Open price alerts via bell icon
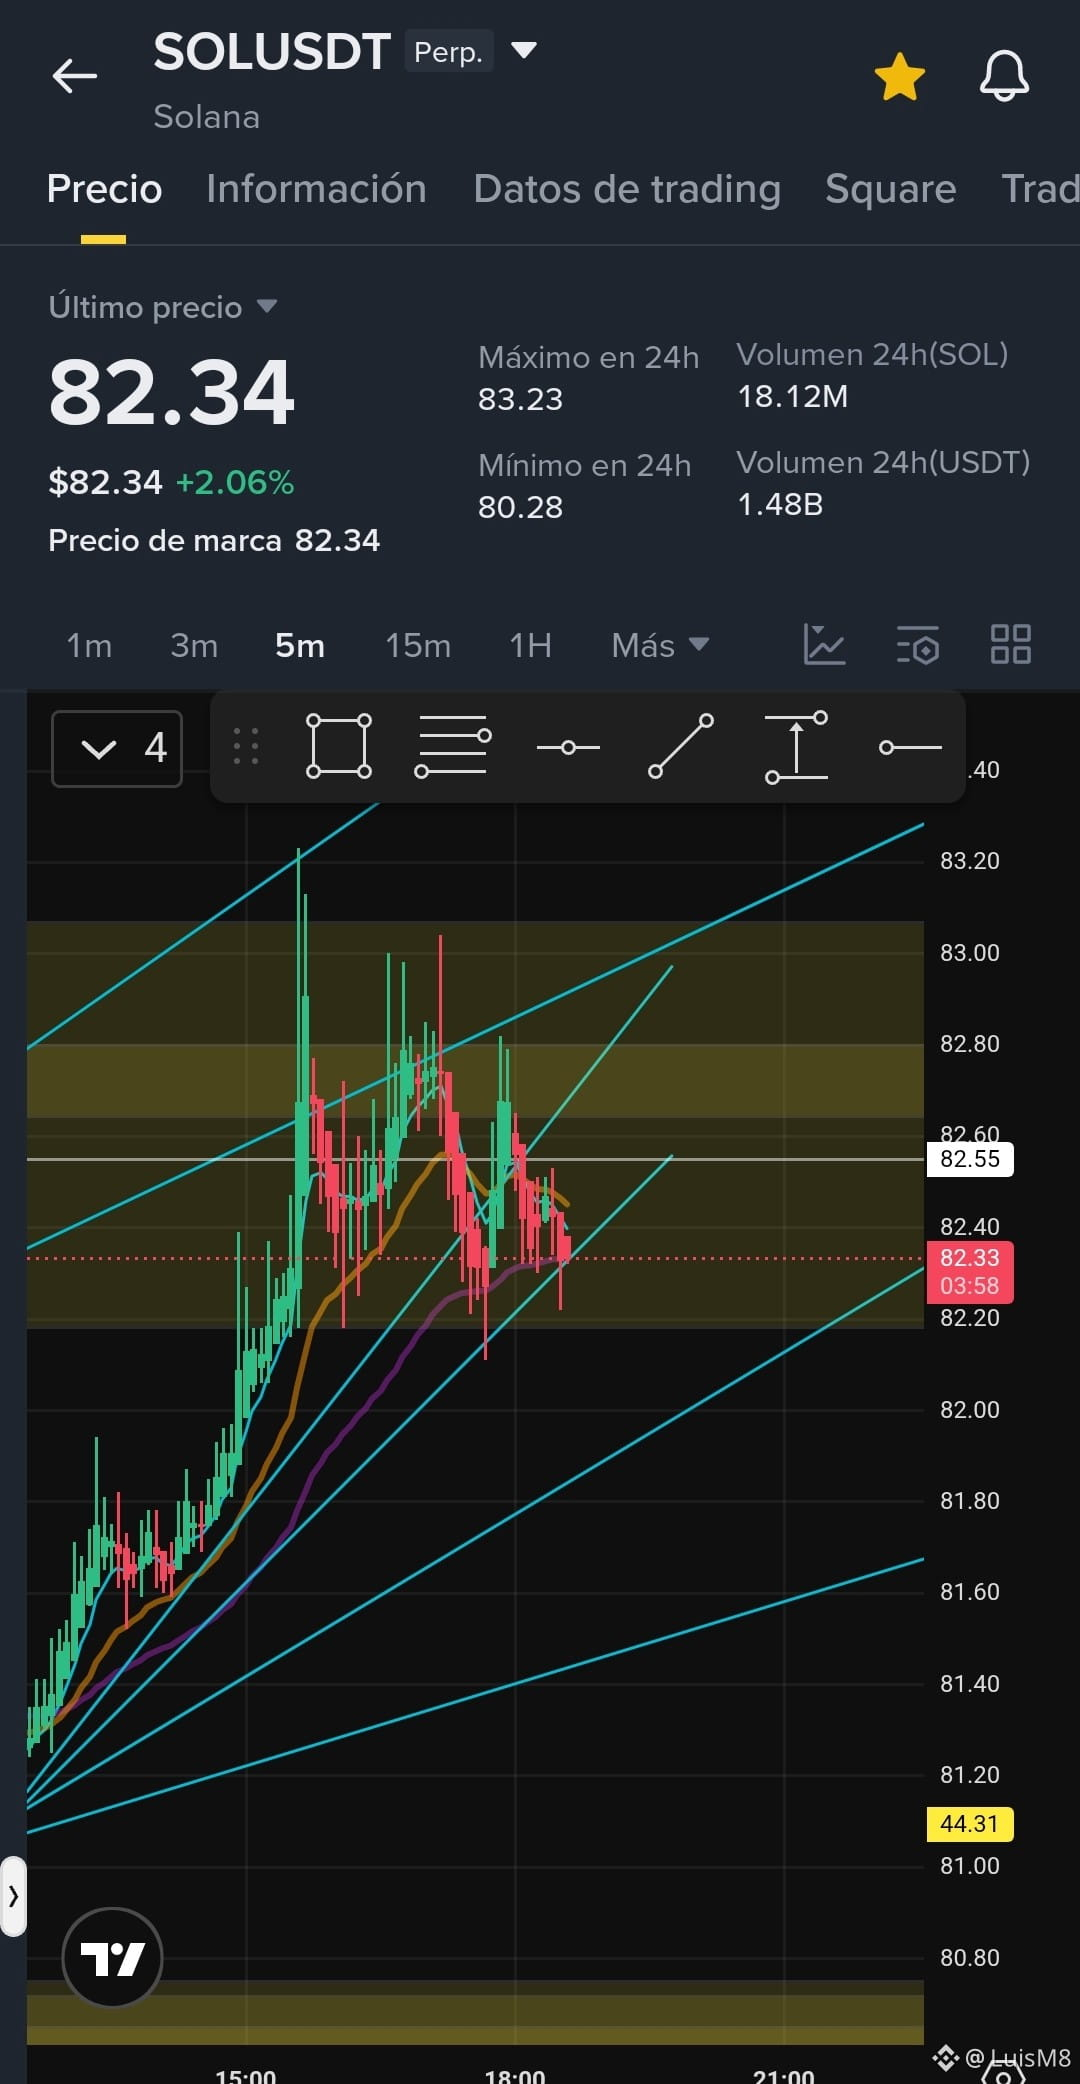 1004,76
